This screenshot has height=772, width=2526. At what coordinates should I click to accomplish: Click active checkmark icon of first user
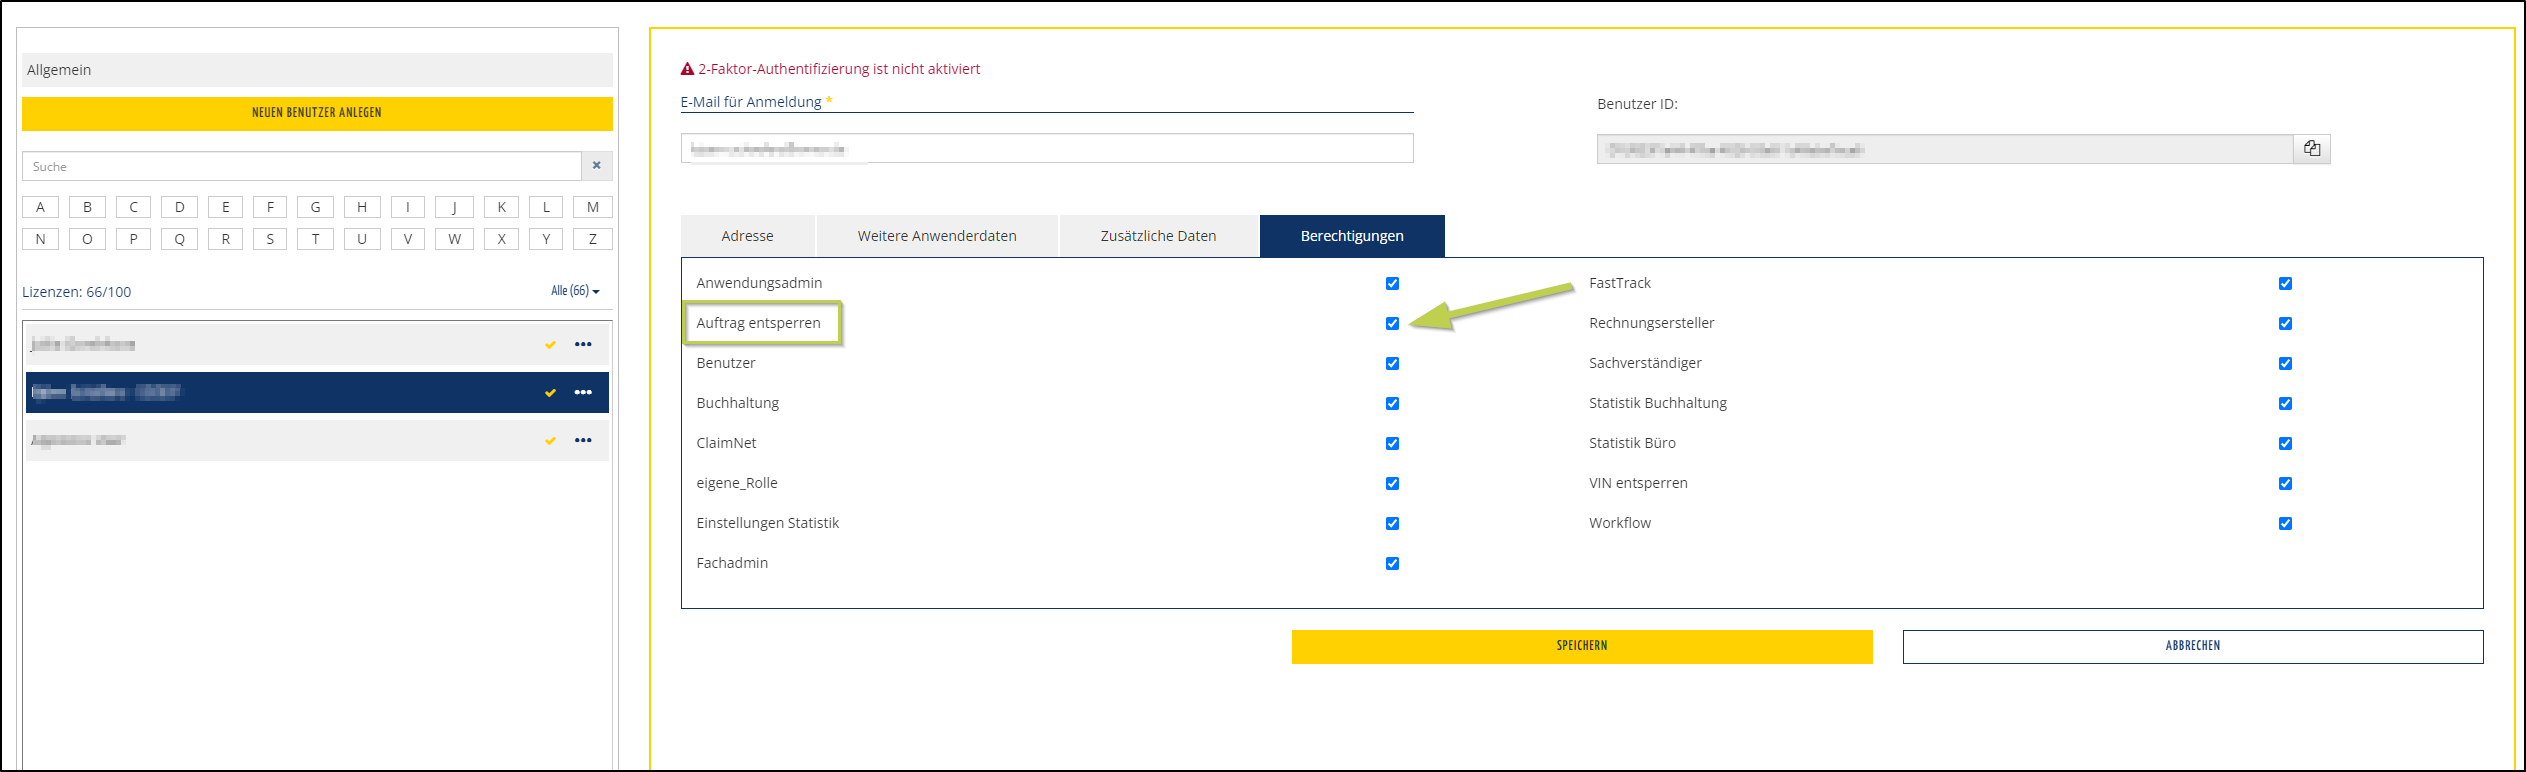[550, 345]
